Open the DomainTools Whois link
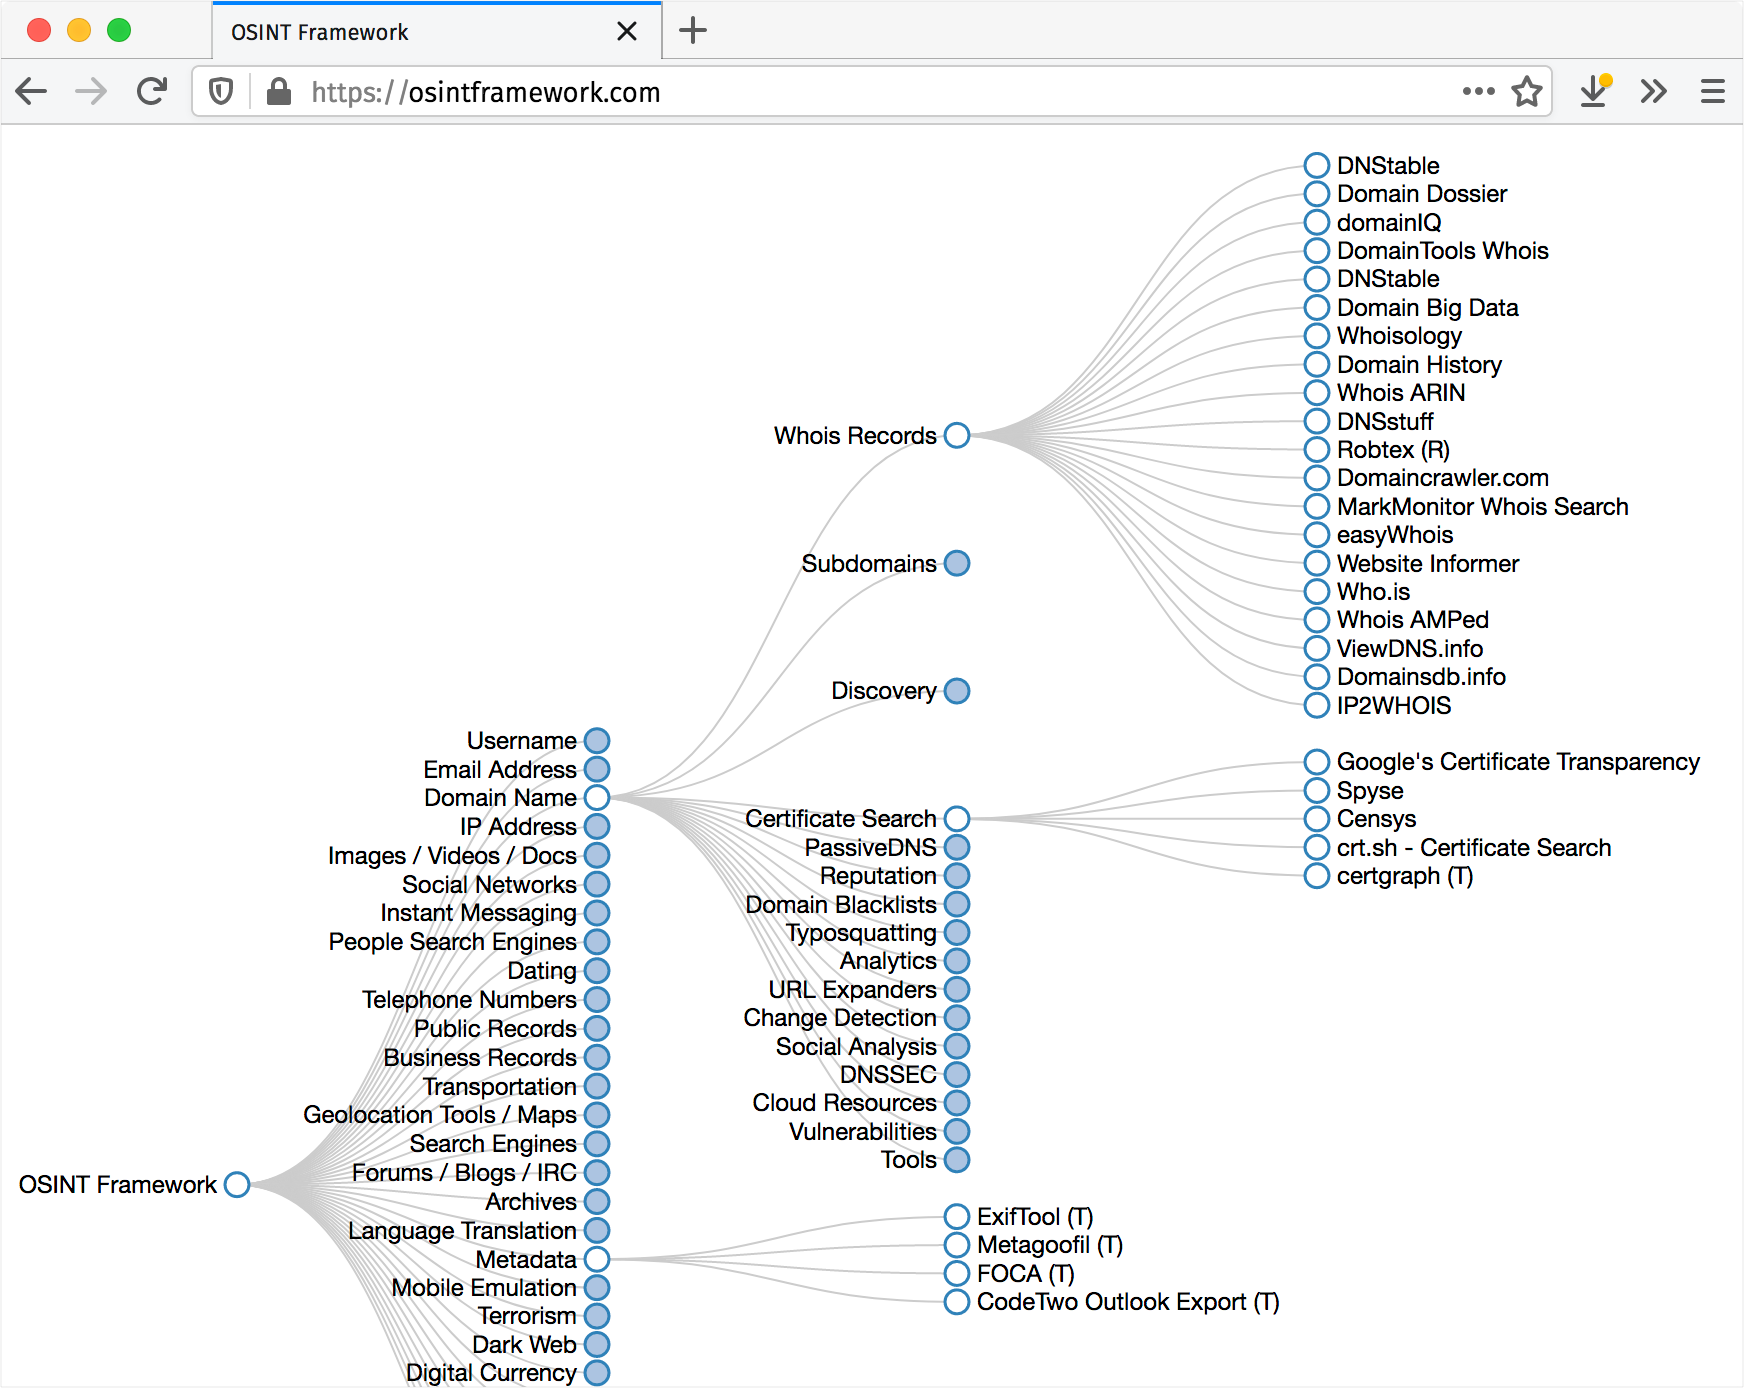The width and height of the screenshot is (1744, 1388). pyautogui.click(x=1442, y=251)
